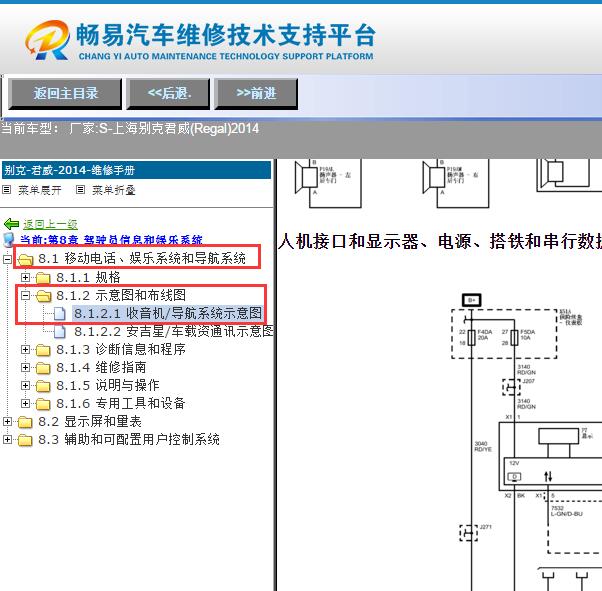The image size is (602, 591).
Task: Expand the 8.1.4 维修指南 node
Action: click(x=25, y=368)
